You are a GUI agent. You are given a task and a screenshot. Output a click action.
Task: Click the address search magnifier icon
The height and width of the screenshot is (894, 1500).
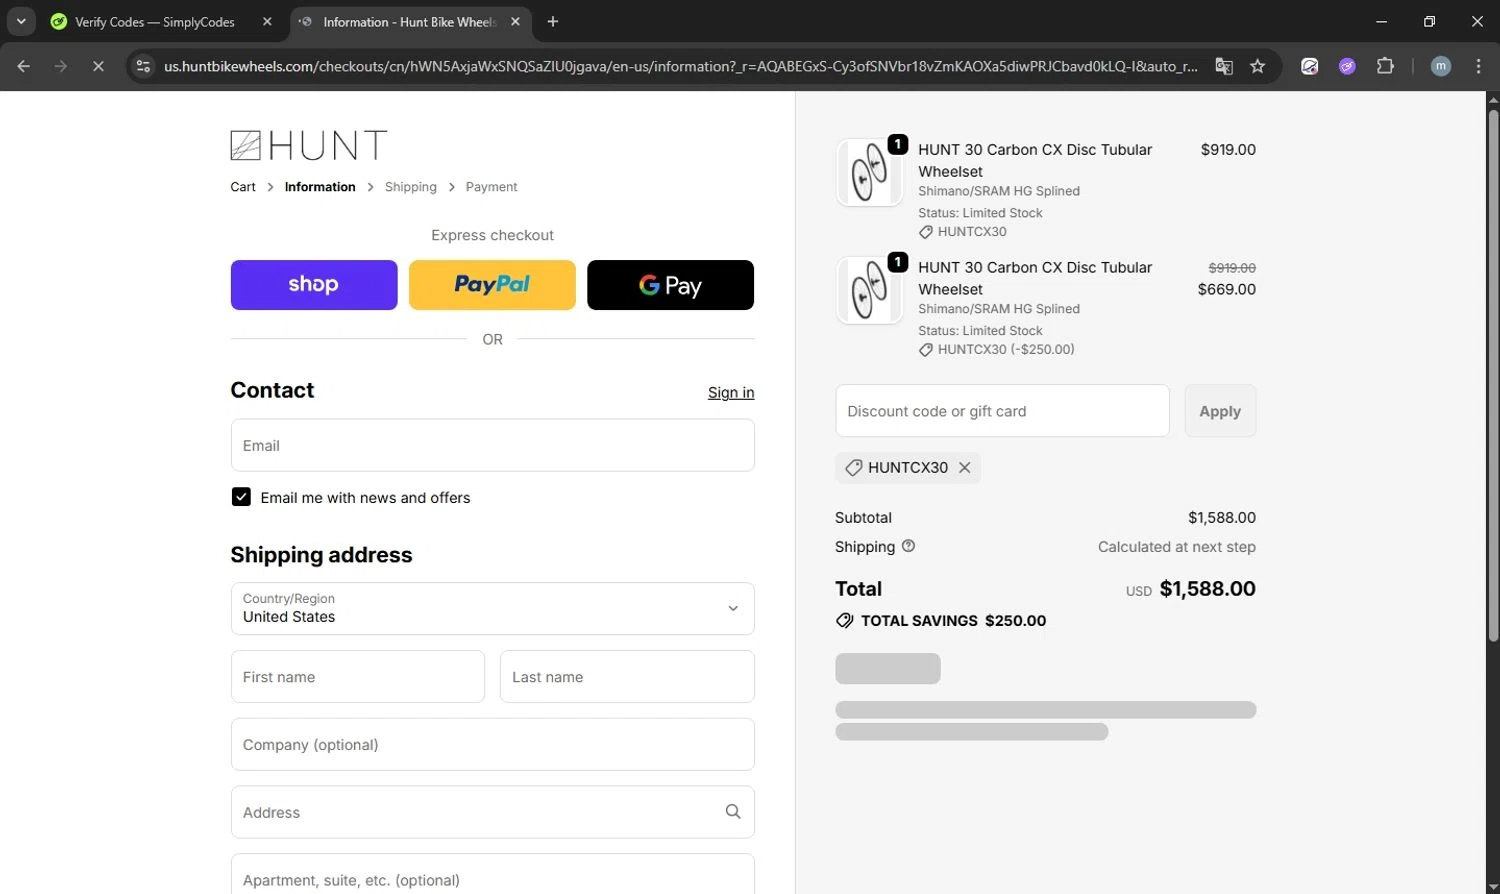coord(733,812)
